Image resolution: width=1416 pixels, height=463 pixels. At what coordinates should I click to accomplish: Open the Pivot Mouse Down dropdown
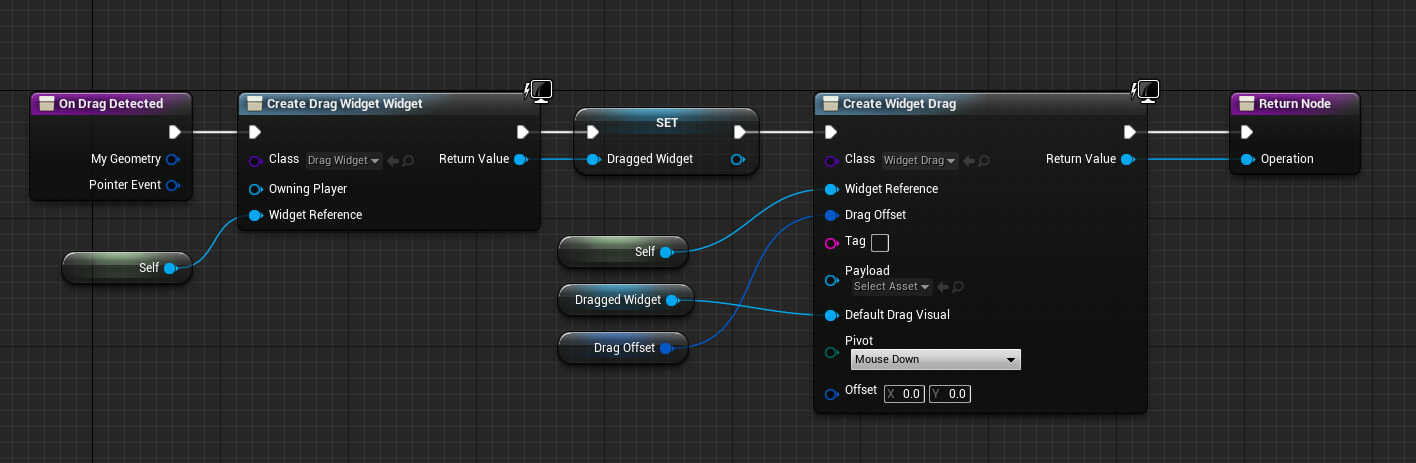point(935,360)
